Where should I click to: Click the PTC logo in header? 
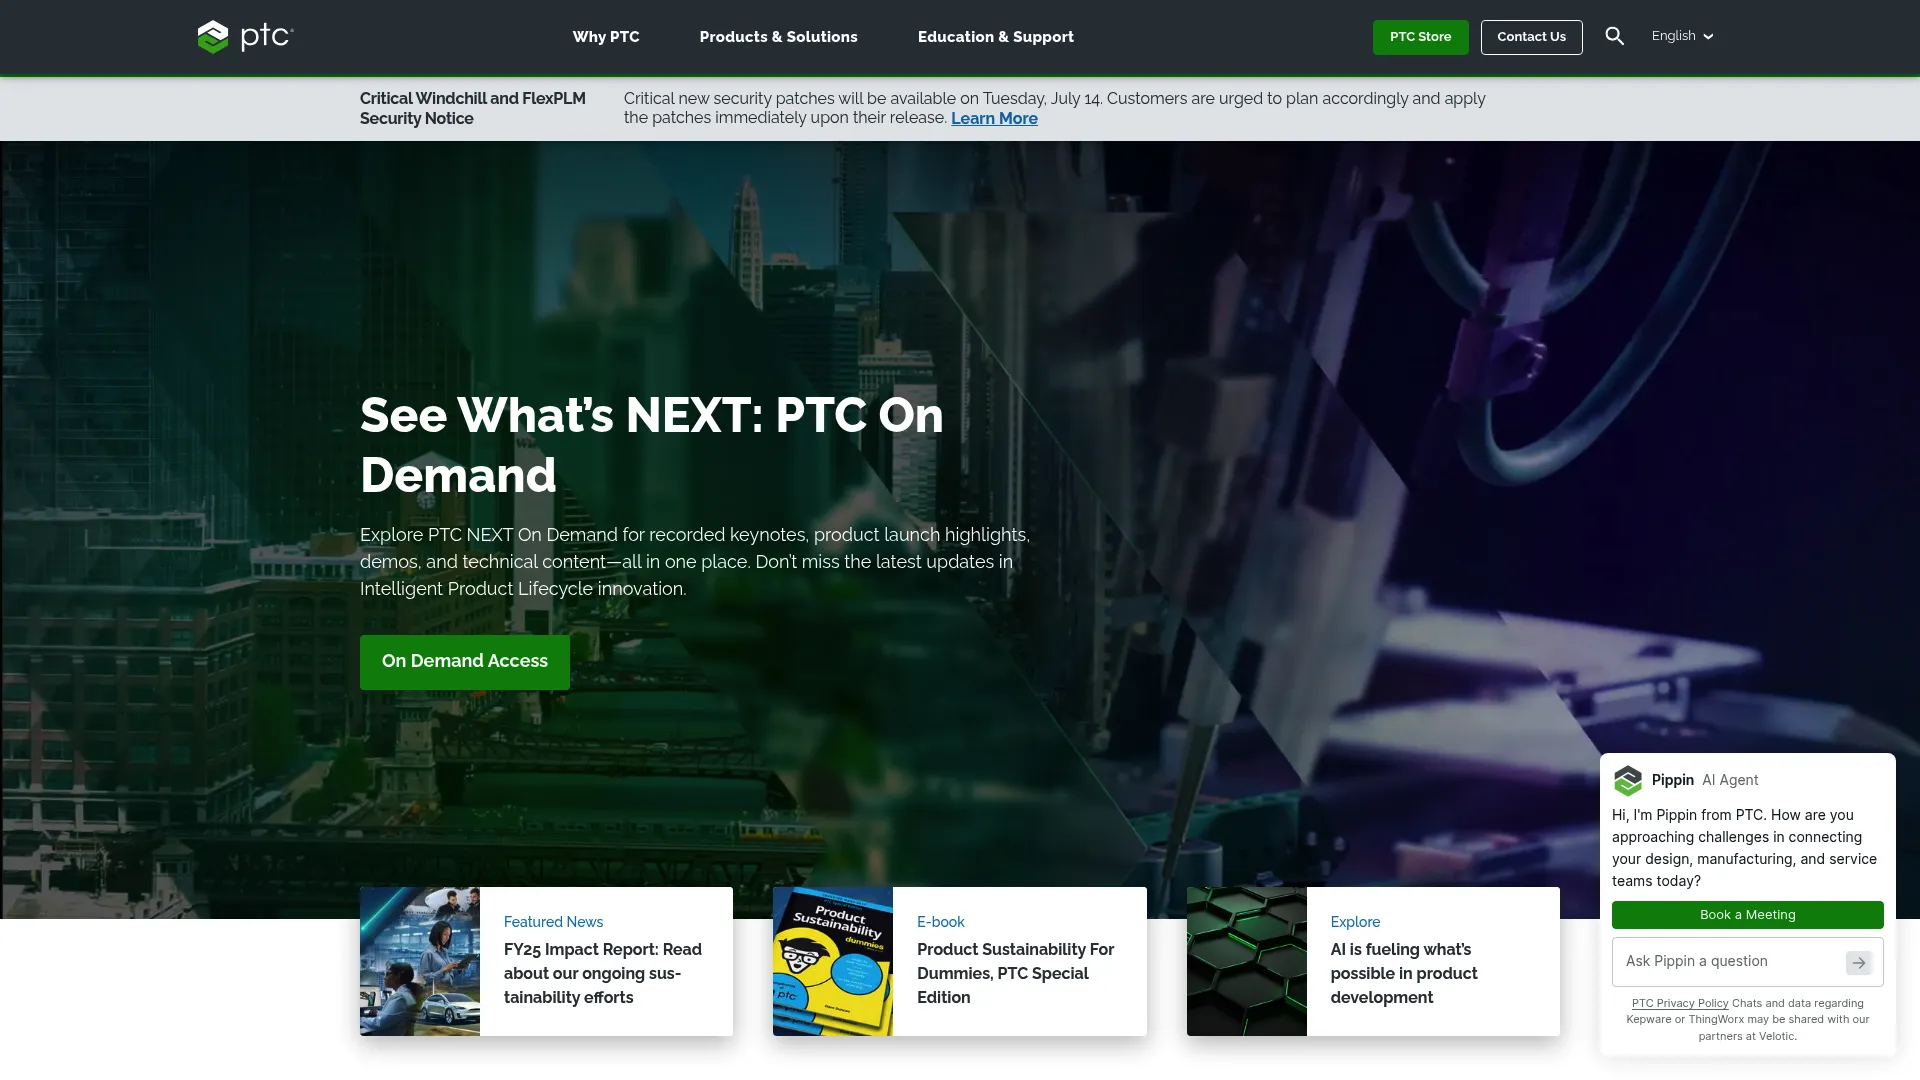tap(245, 37)
